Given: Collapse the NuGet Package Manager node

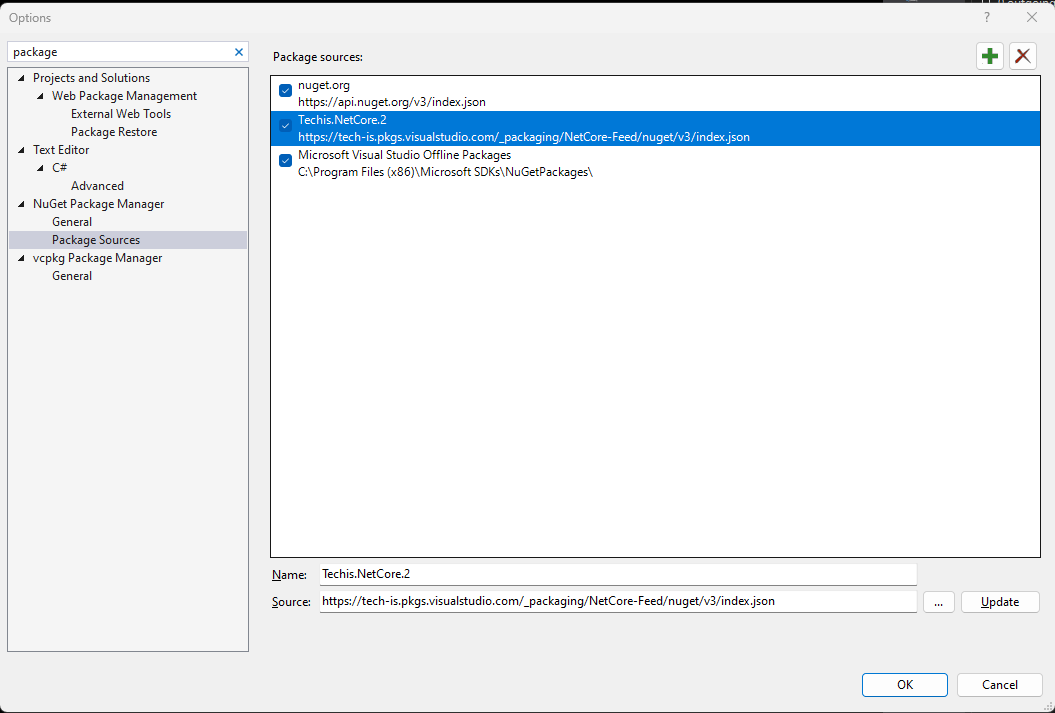Looking at the screenshot, I should pyautogui.click(x=21, y=204).
